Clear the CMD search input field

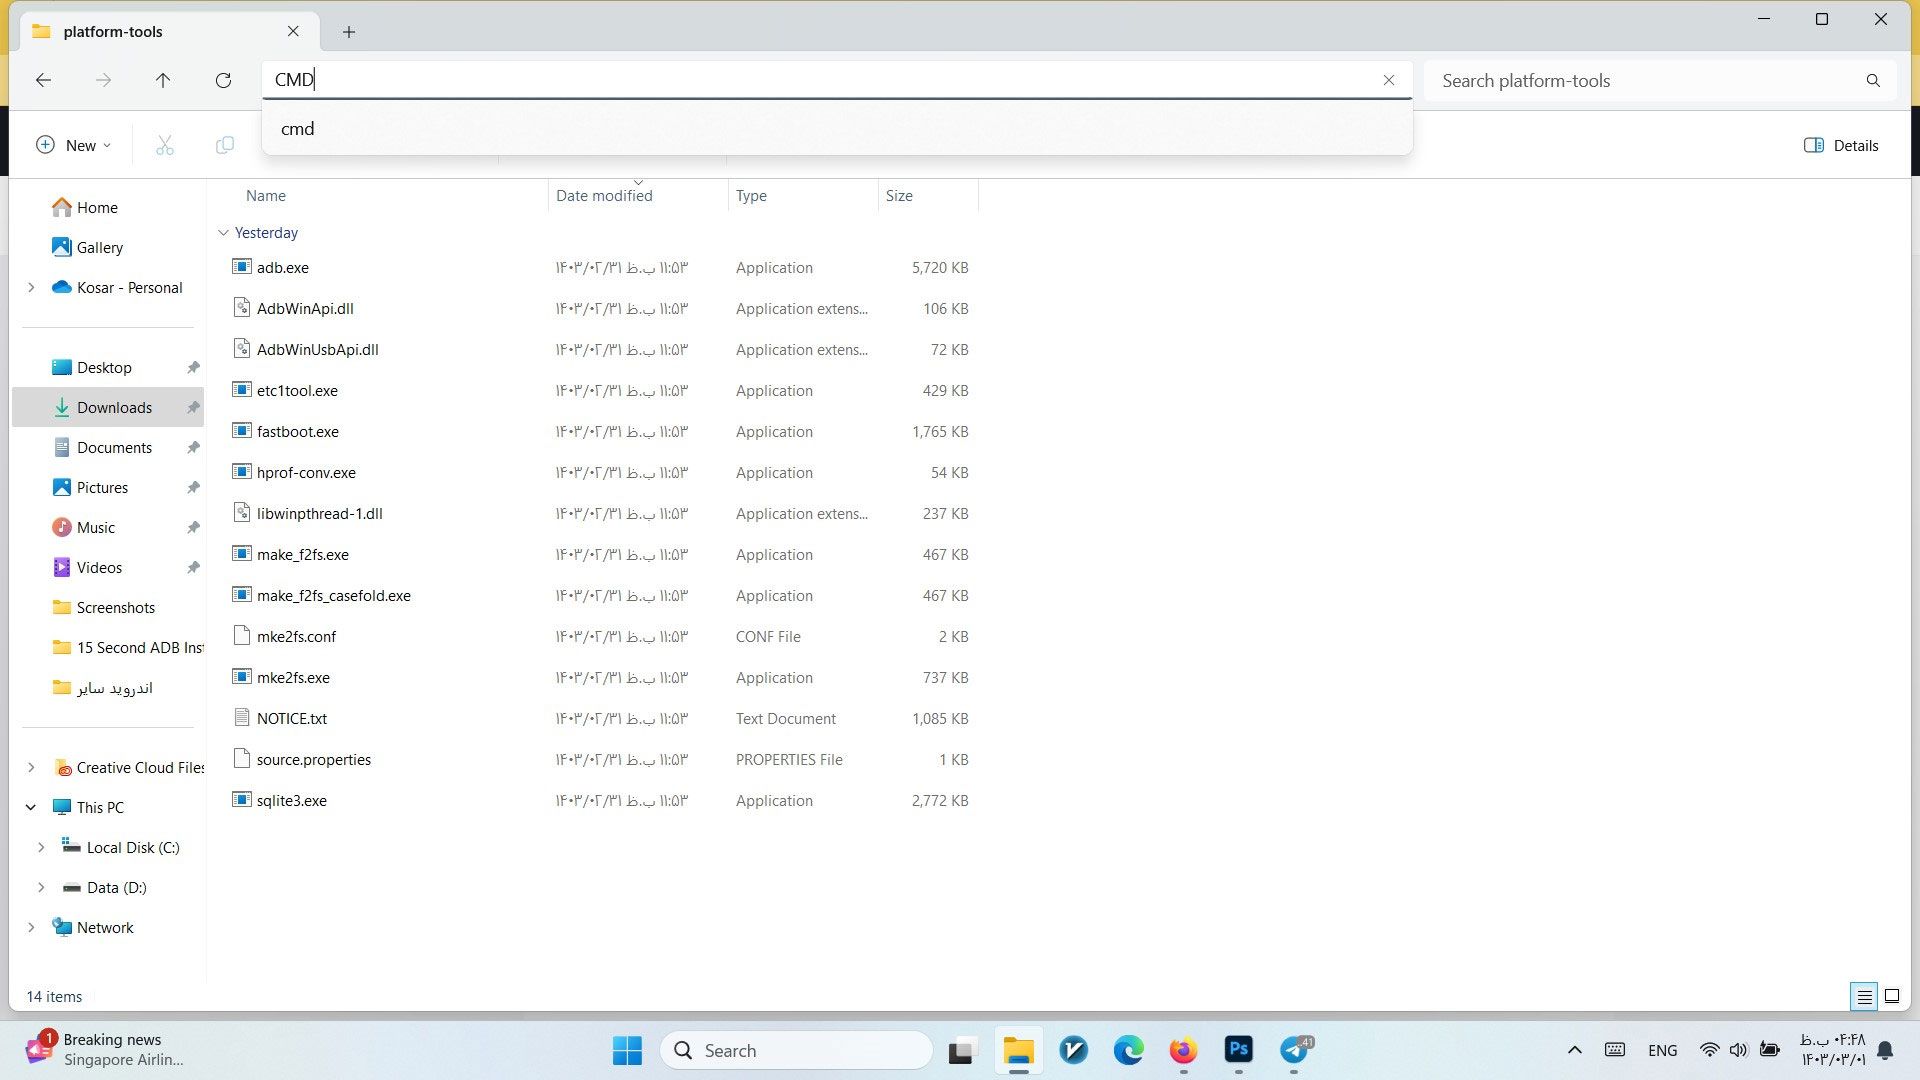(x=1389, y=79)
